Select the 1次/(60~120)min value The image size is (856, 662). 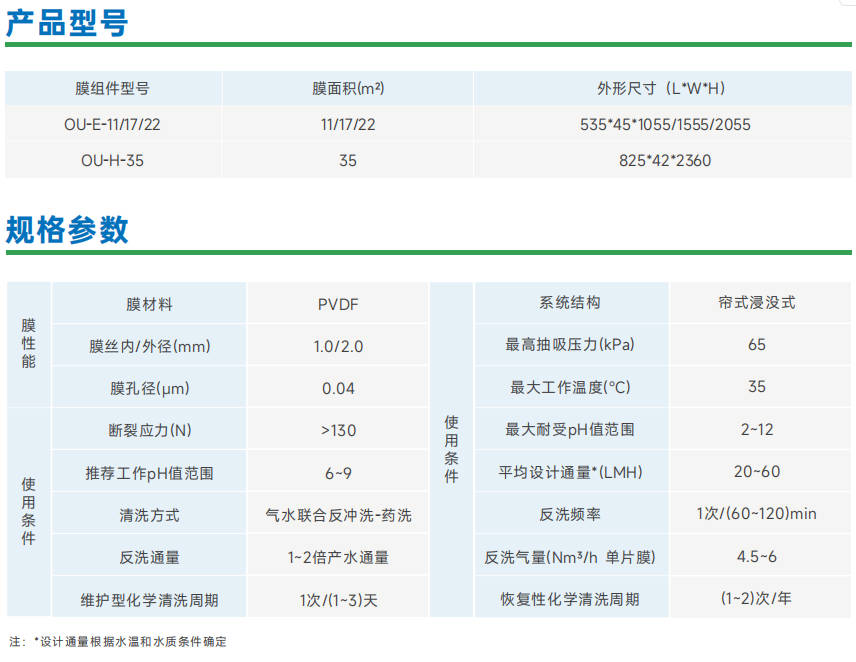click(x=757, y=514)
